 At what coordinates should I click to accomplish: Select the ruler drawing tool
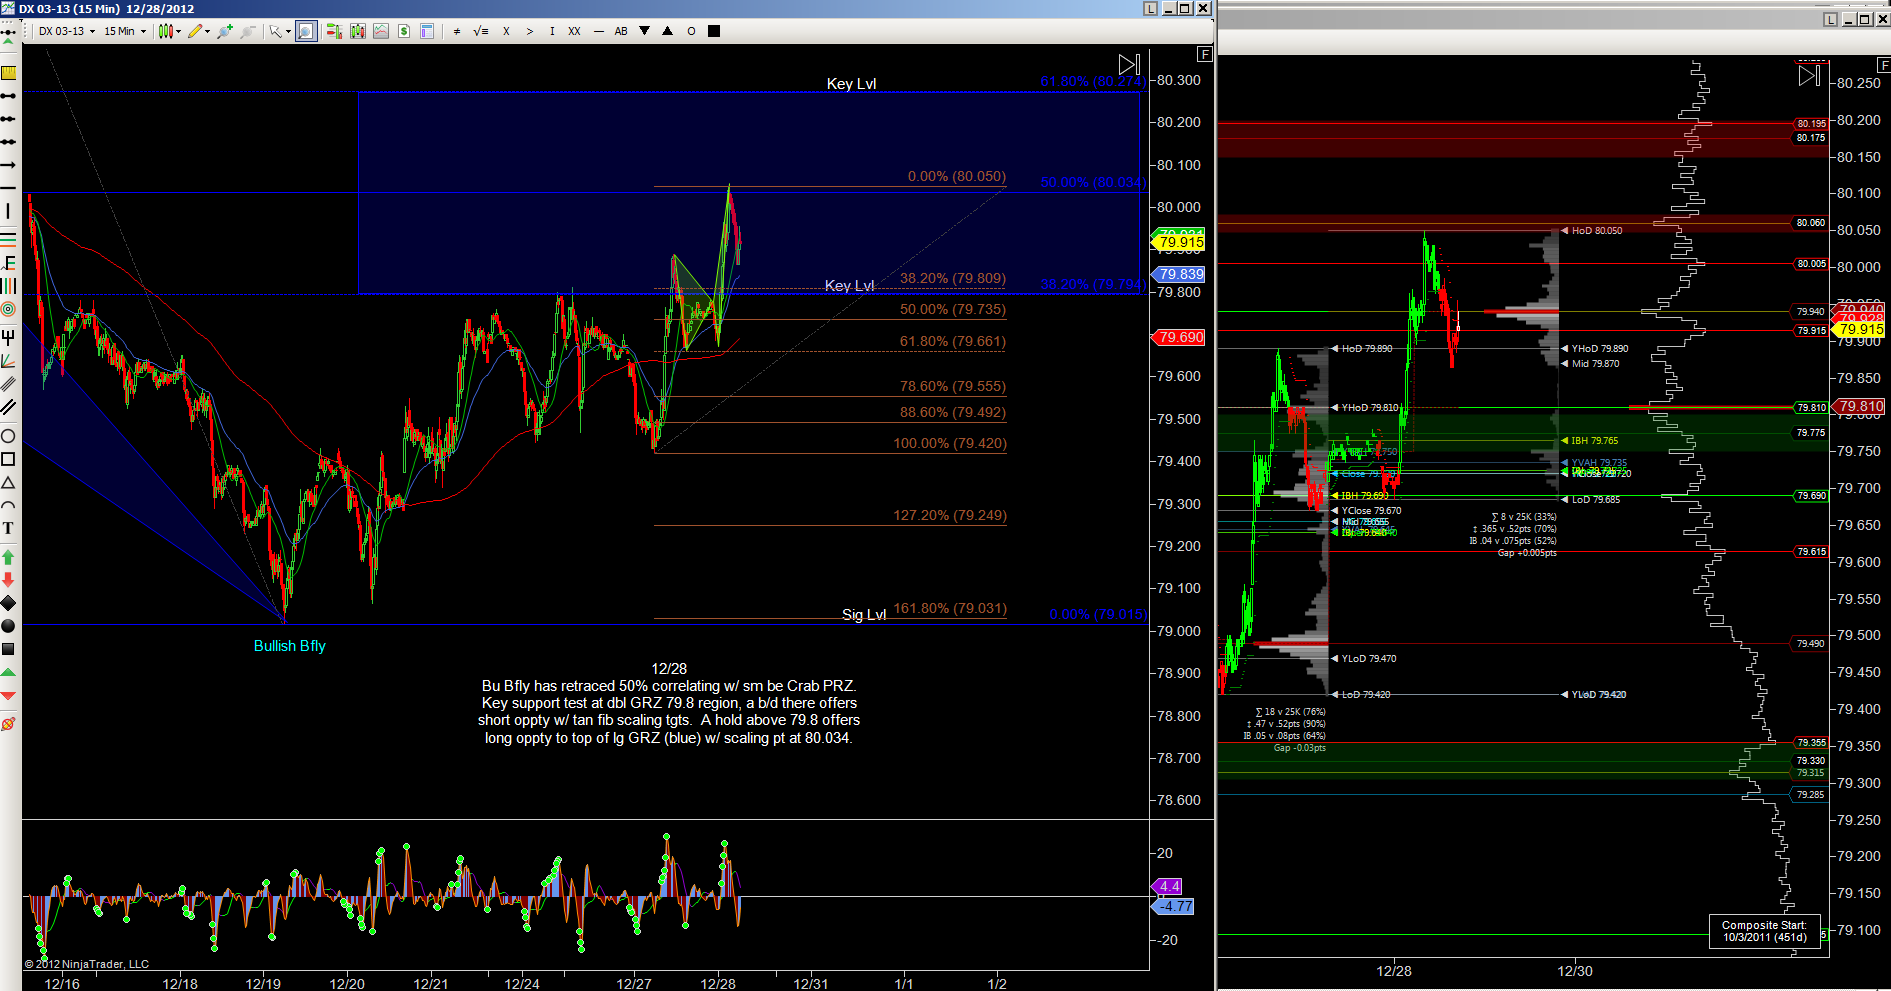point(8,73)
